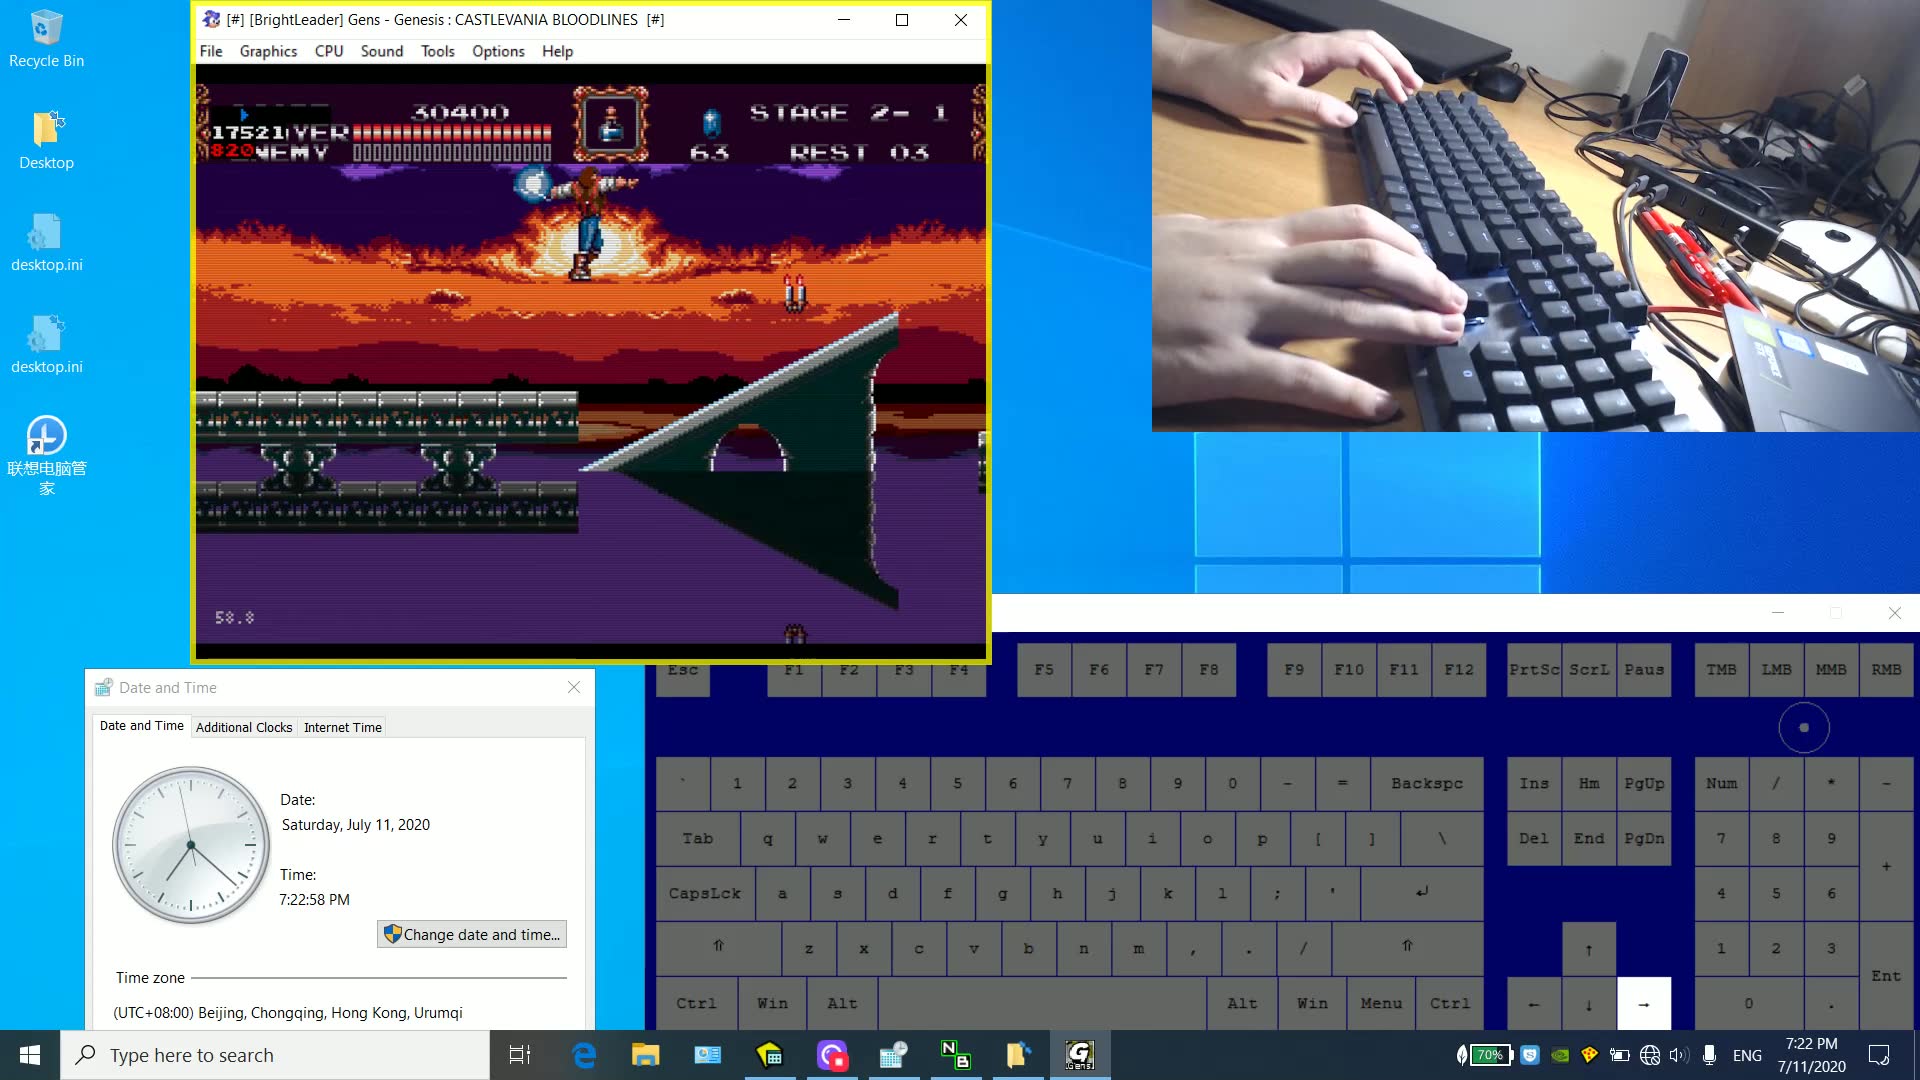Launch Microsoft Edge from the taskbar
1920x1080 pixels.
pos(584,1055)
